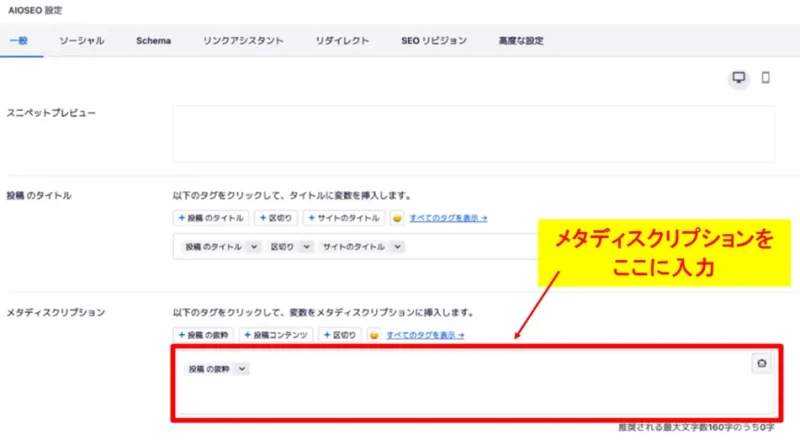Click the スニペットプレビュー label text

click(x=51, y=113)
